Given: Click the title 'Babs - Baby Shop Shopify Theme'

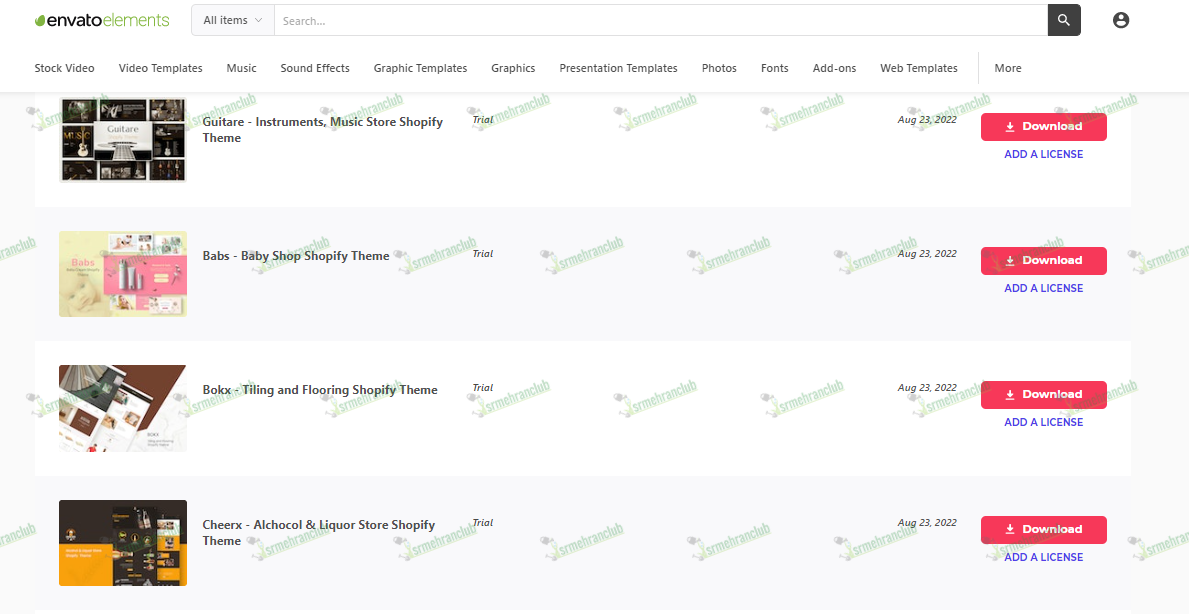Looking at the screenshot, I should pos(296,256).
